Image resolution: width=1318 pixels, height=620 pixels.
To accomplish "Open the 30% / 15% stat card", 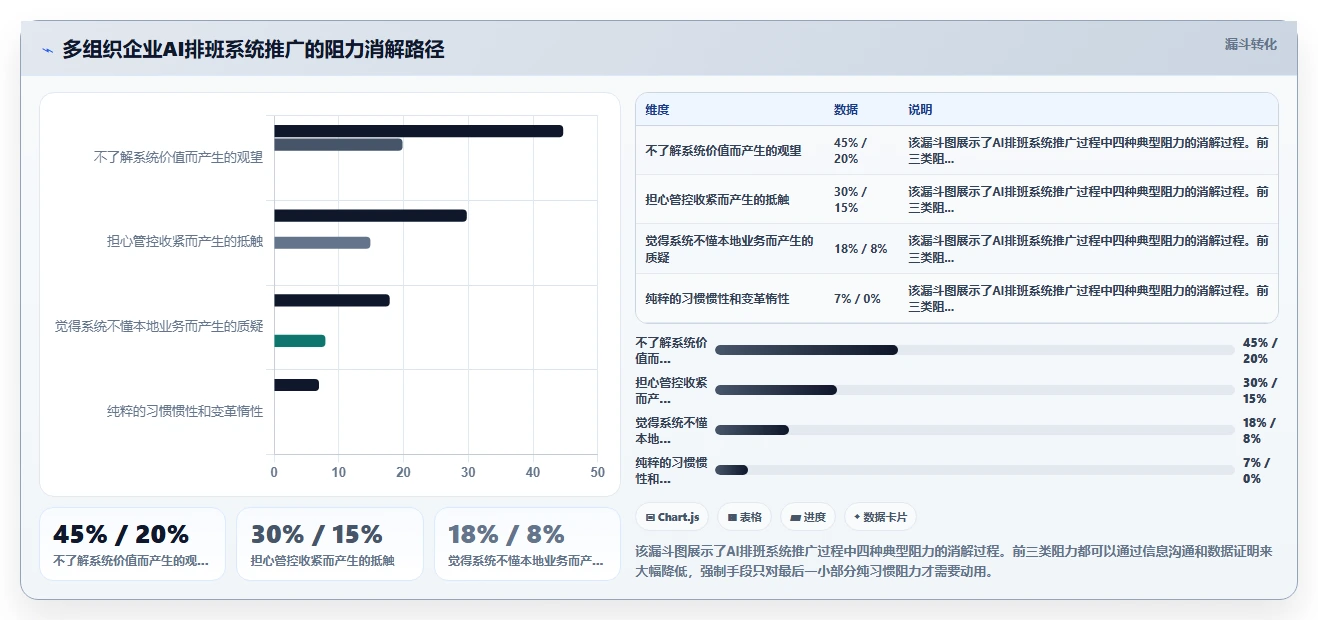I will 329,544.
